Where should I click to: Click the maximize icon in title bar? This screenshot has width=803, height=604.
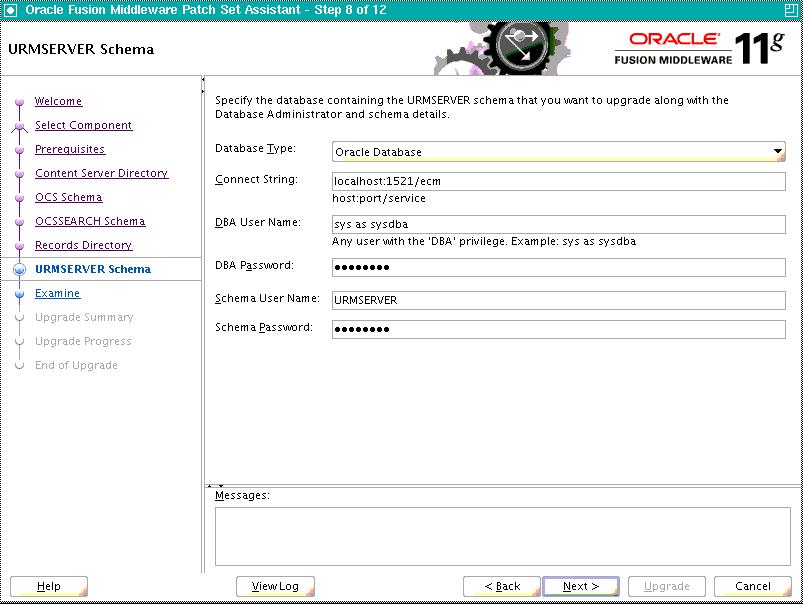[791, 10]
